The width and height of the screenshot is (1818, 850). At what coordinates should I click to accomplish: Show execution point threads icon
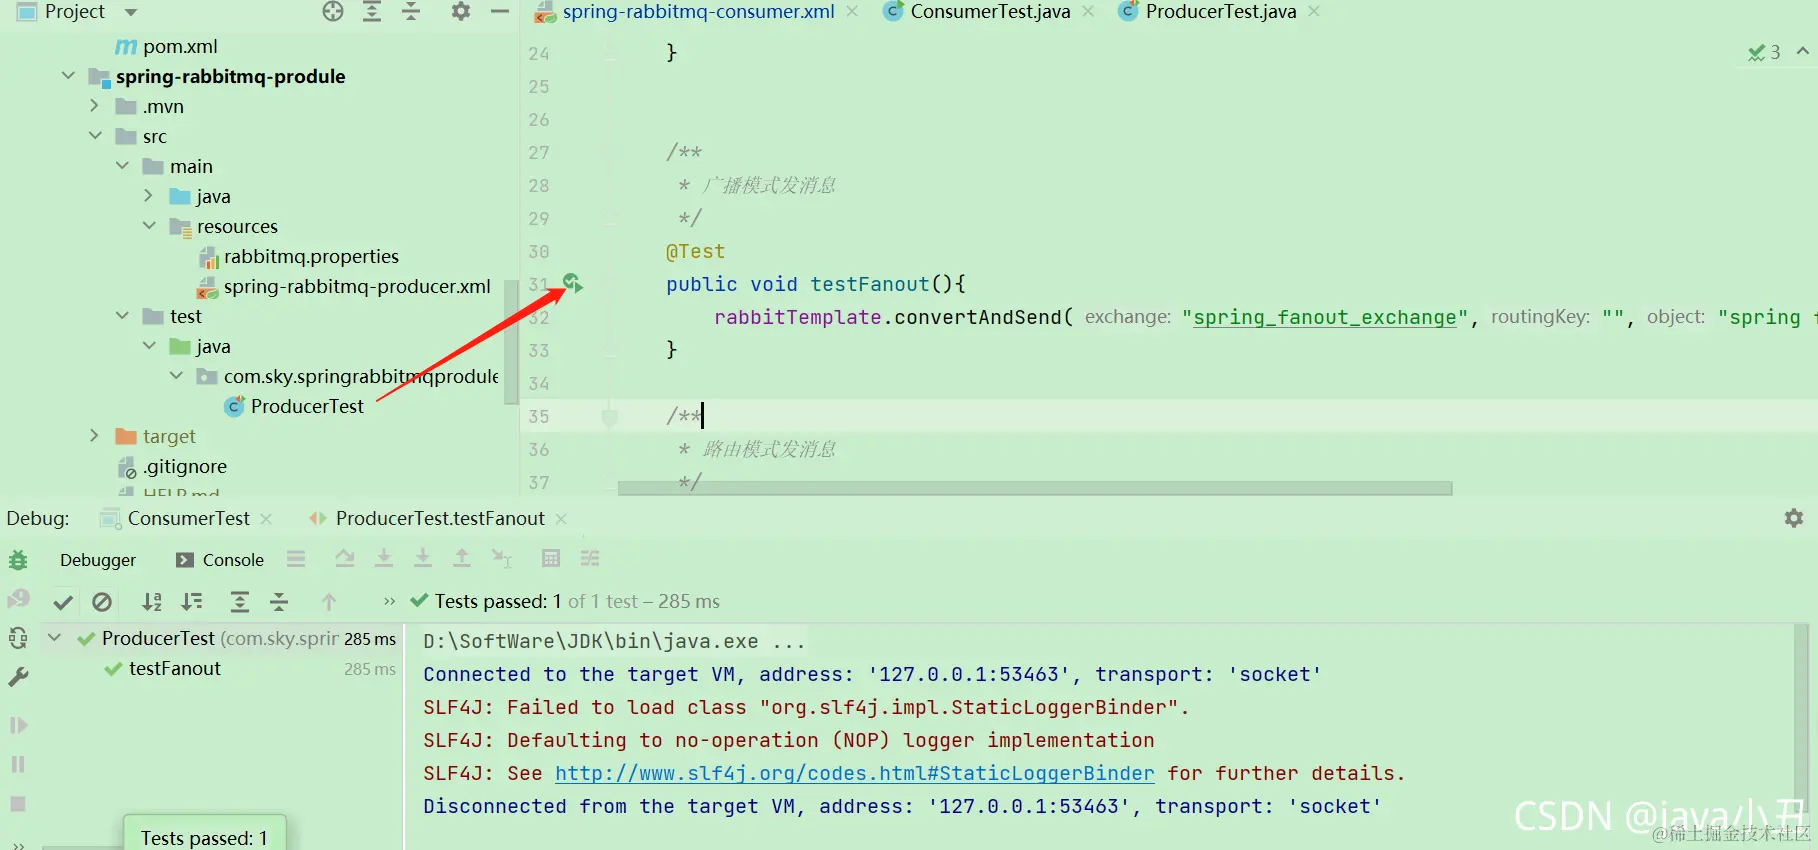[x=296, y=558]
